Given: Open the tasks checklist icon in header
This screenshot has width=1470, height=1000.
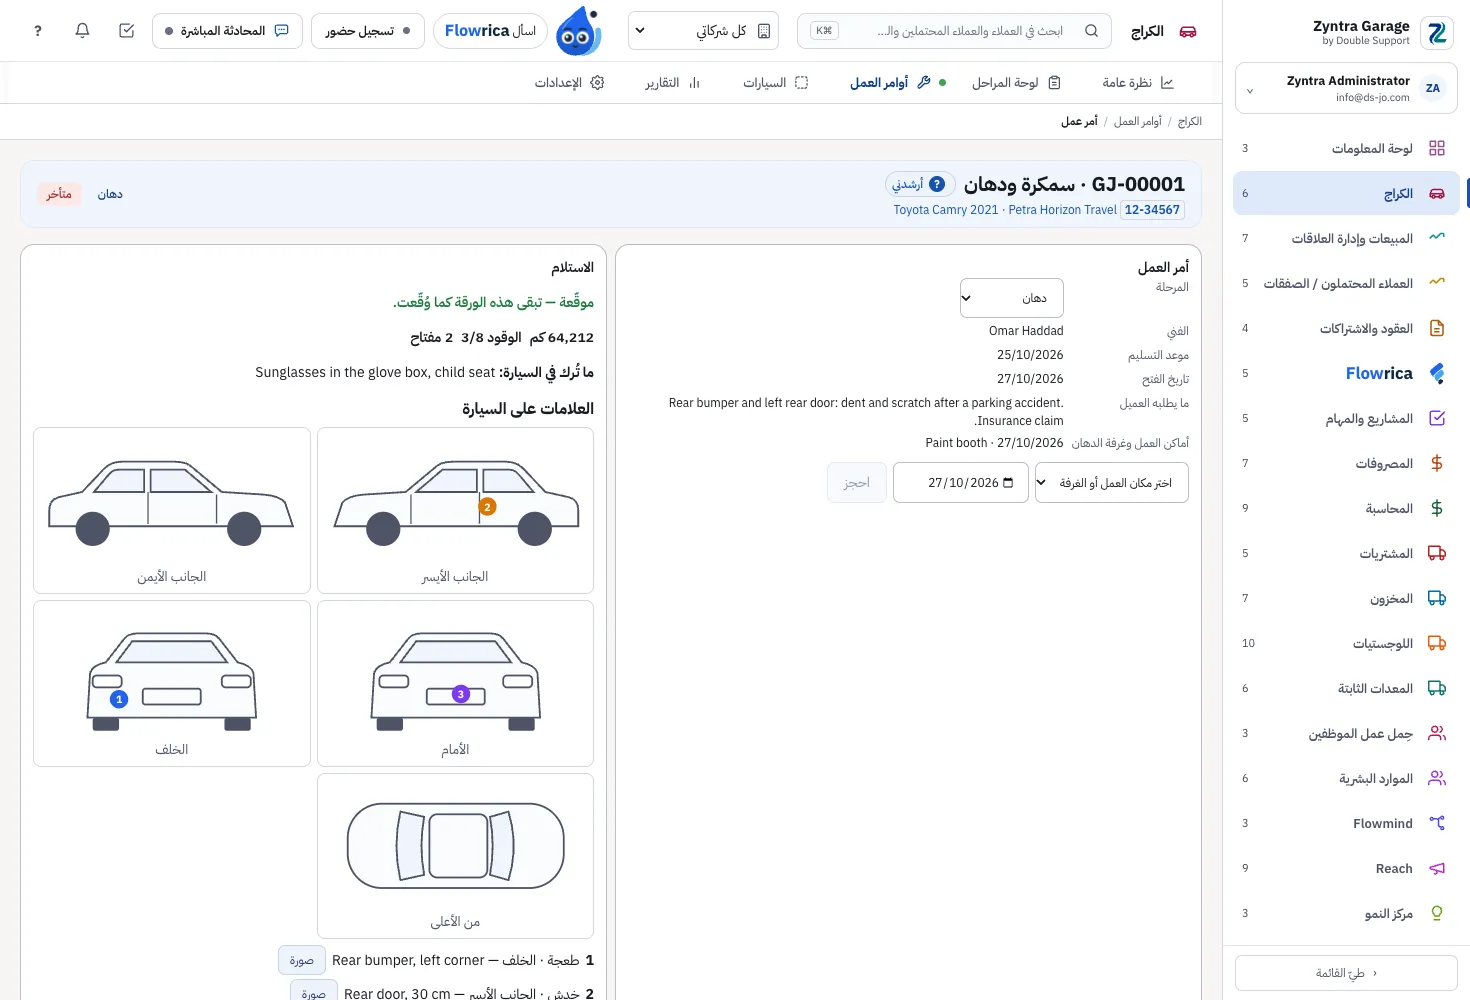Looking at the screenshot, I should click(127, 31).
